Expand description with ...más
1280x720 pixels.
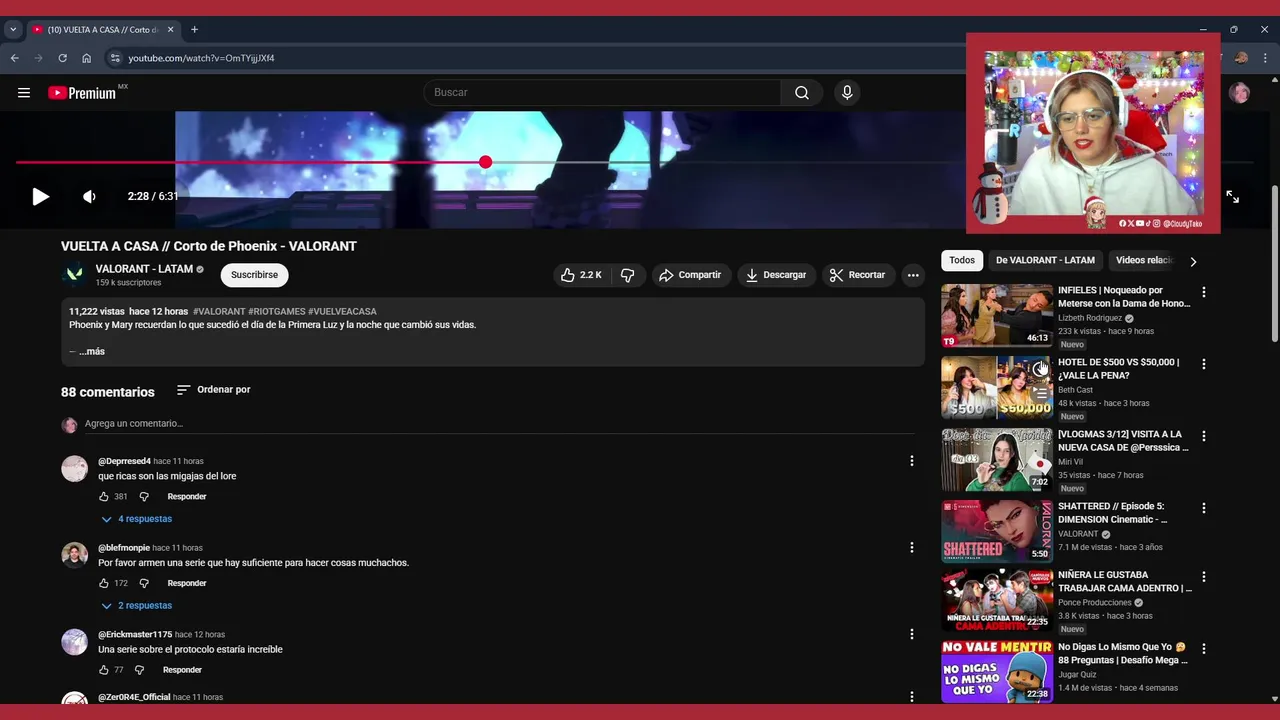coord(91,351)
